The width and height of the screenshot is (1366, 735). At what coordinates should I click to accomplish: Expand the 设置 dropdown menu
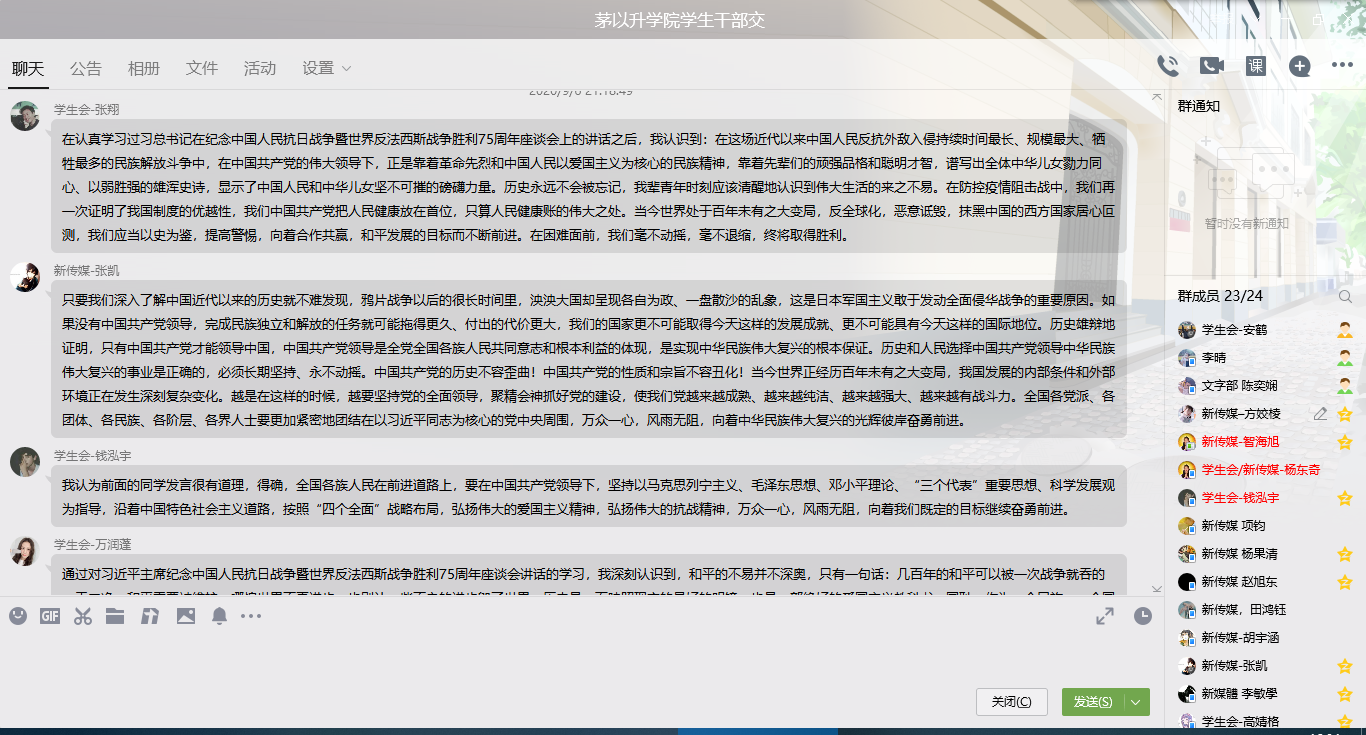coord(327,68)
